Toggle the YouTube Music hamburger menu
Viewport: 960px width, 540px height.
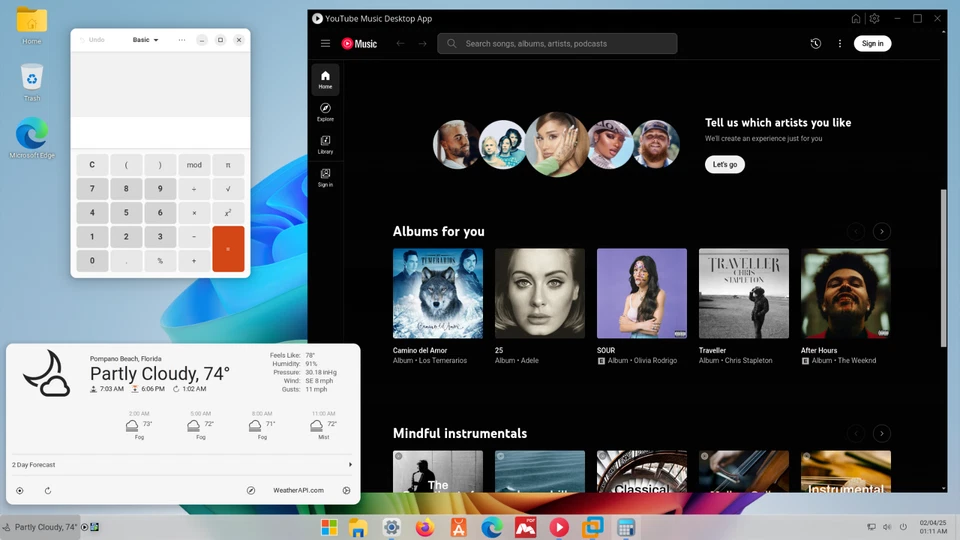(x=325, y=43)
